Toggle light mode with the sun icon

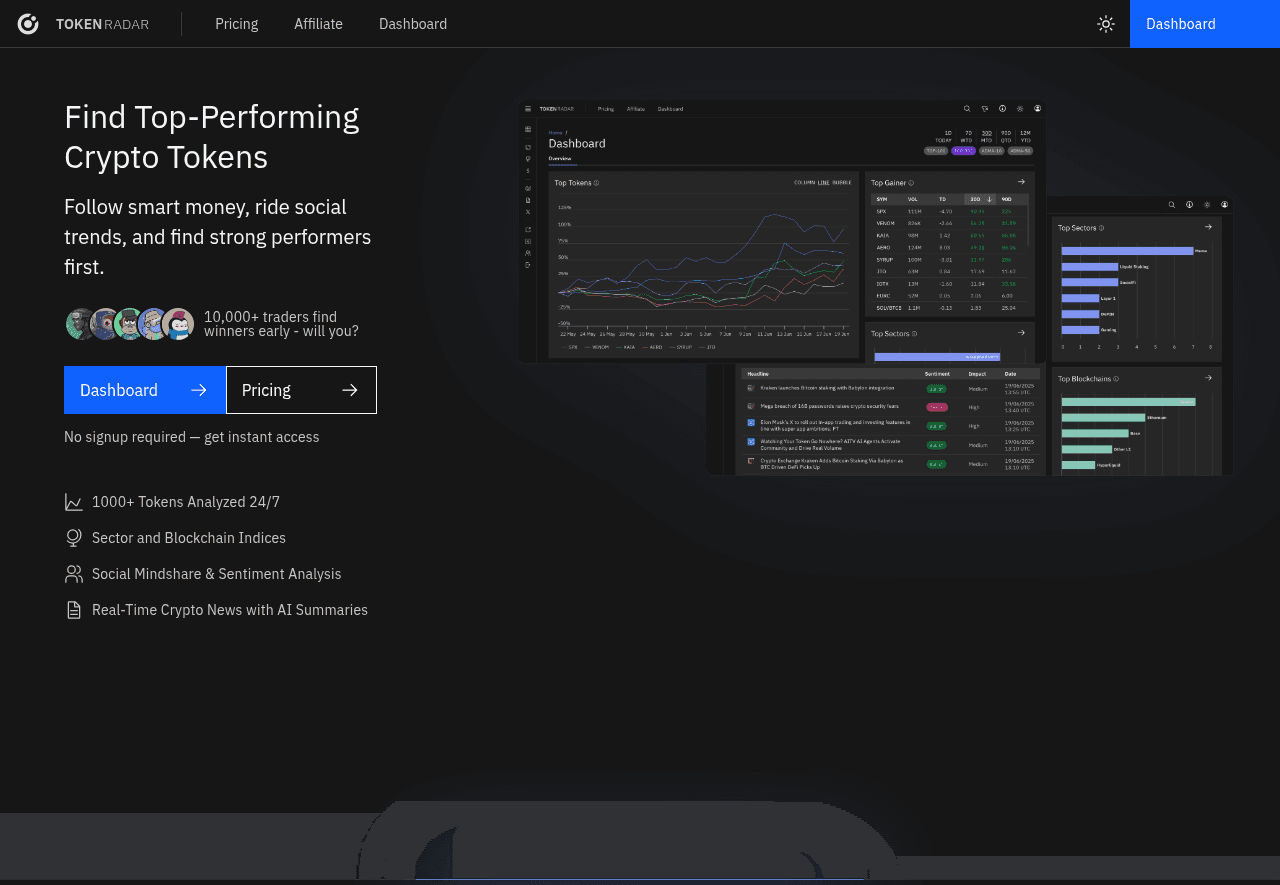[1105, 23]
